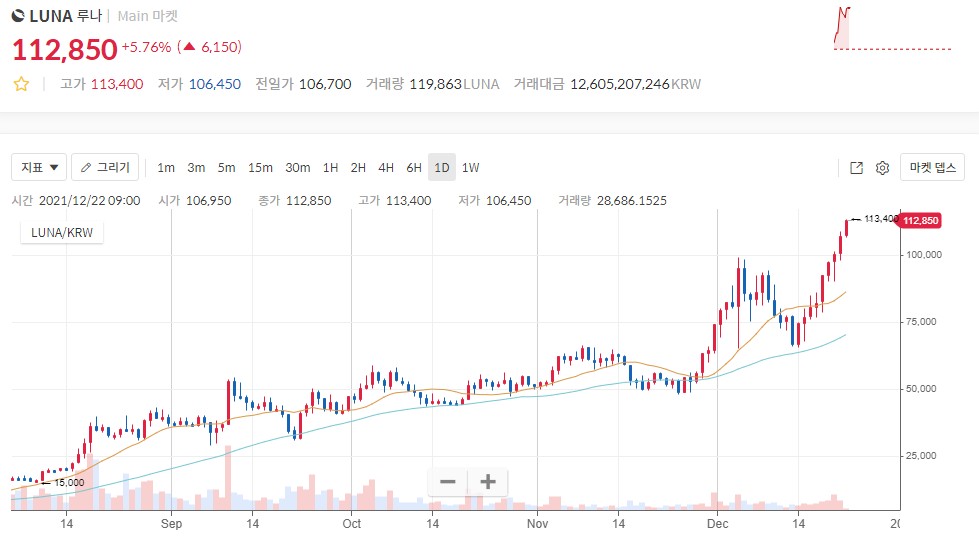Select the 1m timeframe

pyautogui.click(x=166, y=168)
